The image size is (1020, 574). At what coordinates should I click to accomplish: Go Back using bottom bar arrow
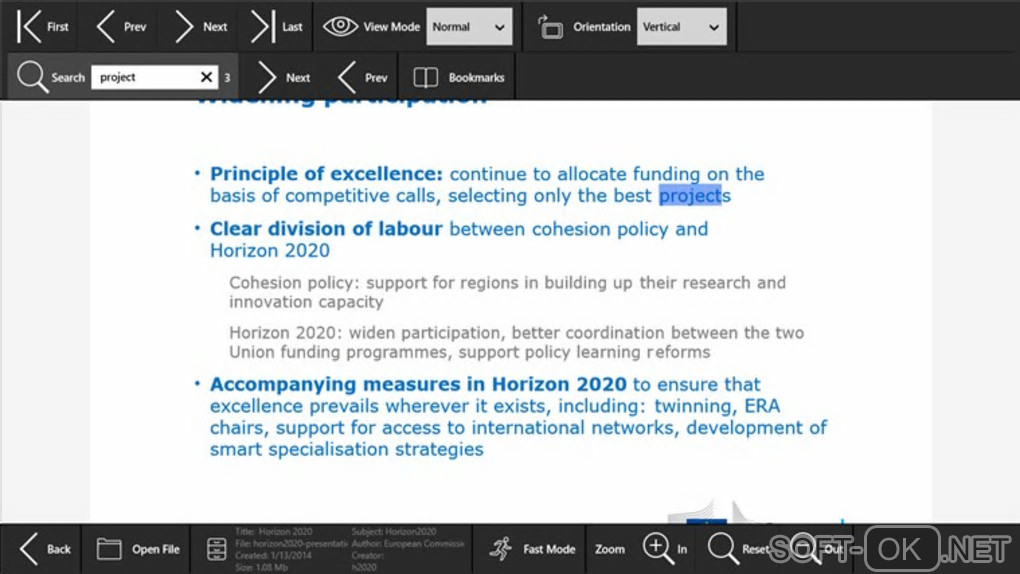(44, 549)
